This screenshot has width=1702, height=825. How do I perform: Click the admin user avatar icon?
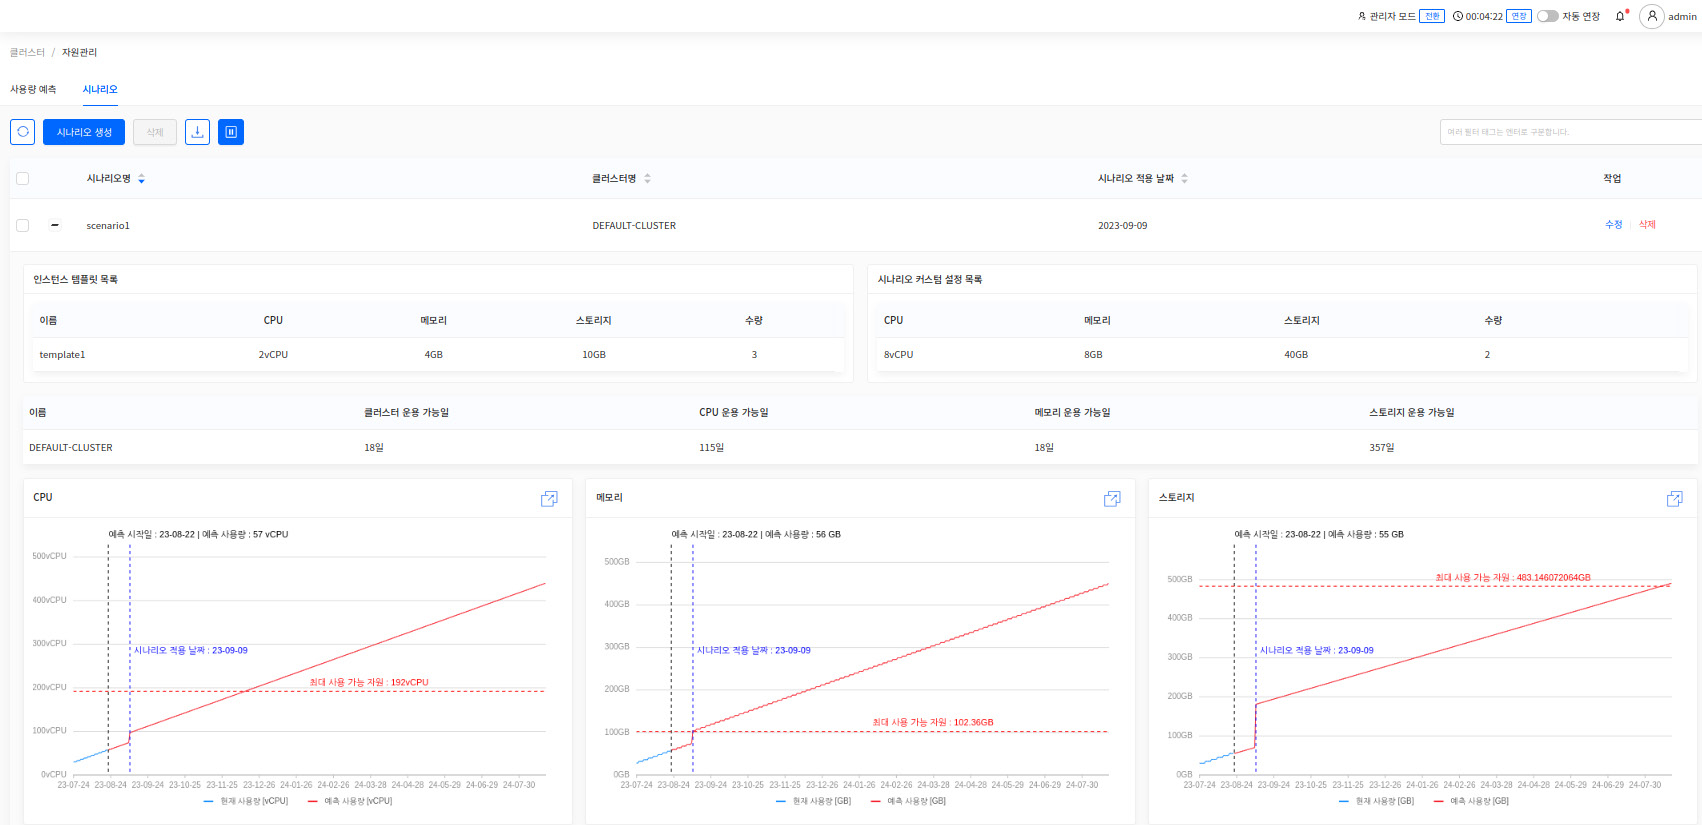point(1652,17)
